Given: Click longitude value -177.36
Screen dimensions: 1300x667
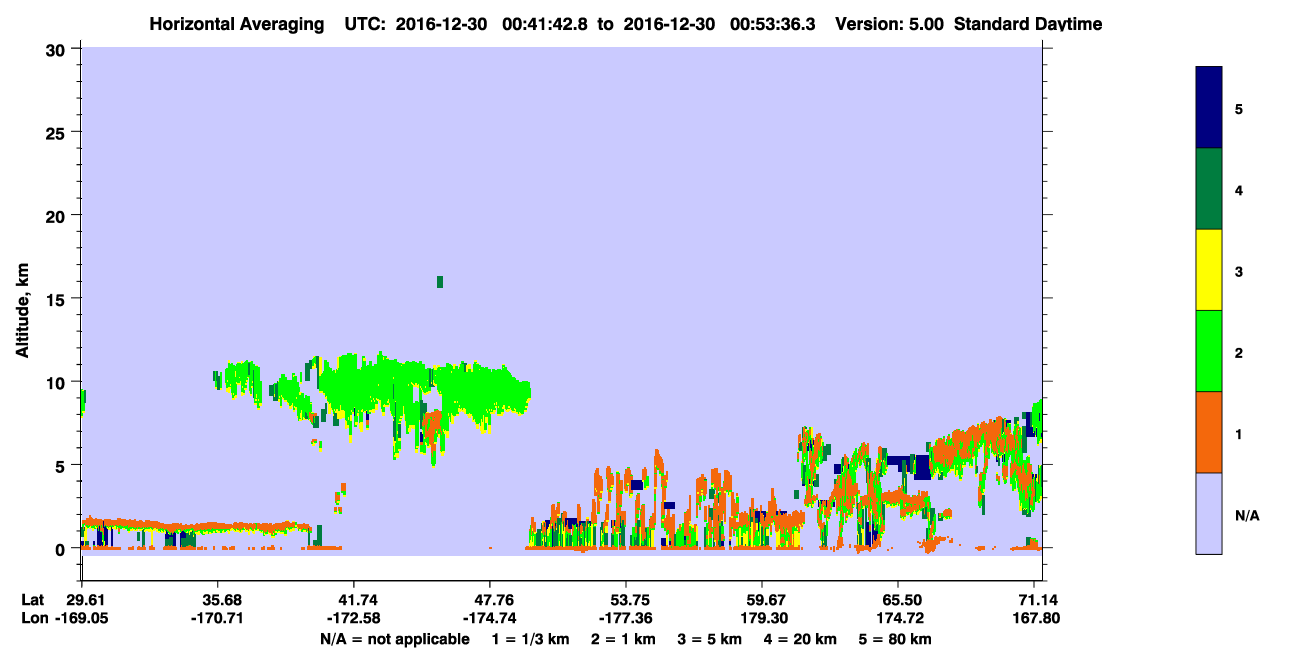Looking at the screenshot, I should (x=626, y=618).
